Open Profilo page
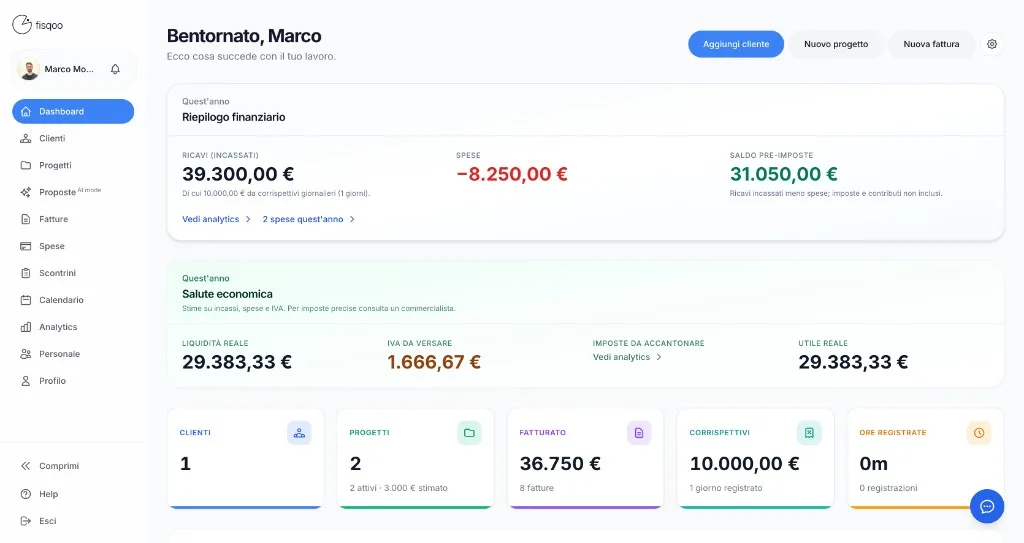1024x543 pixels. 73,381
